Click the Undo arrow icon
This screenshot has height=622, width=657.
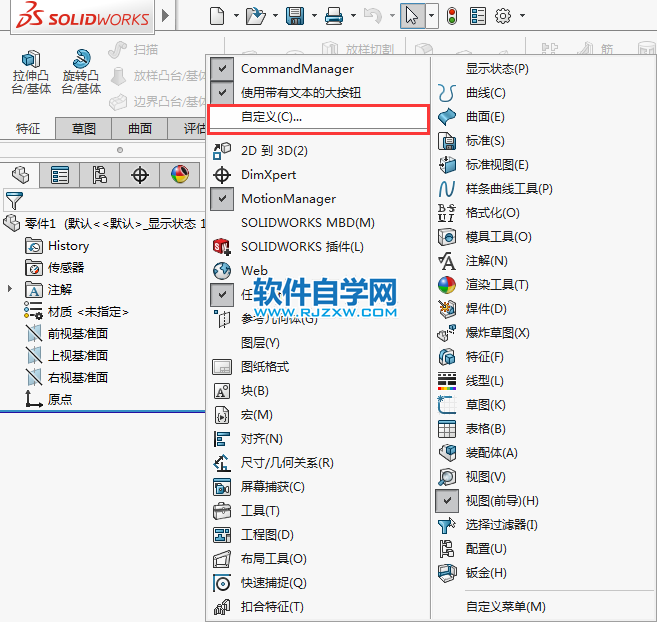[x=373, y=16]
